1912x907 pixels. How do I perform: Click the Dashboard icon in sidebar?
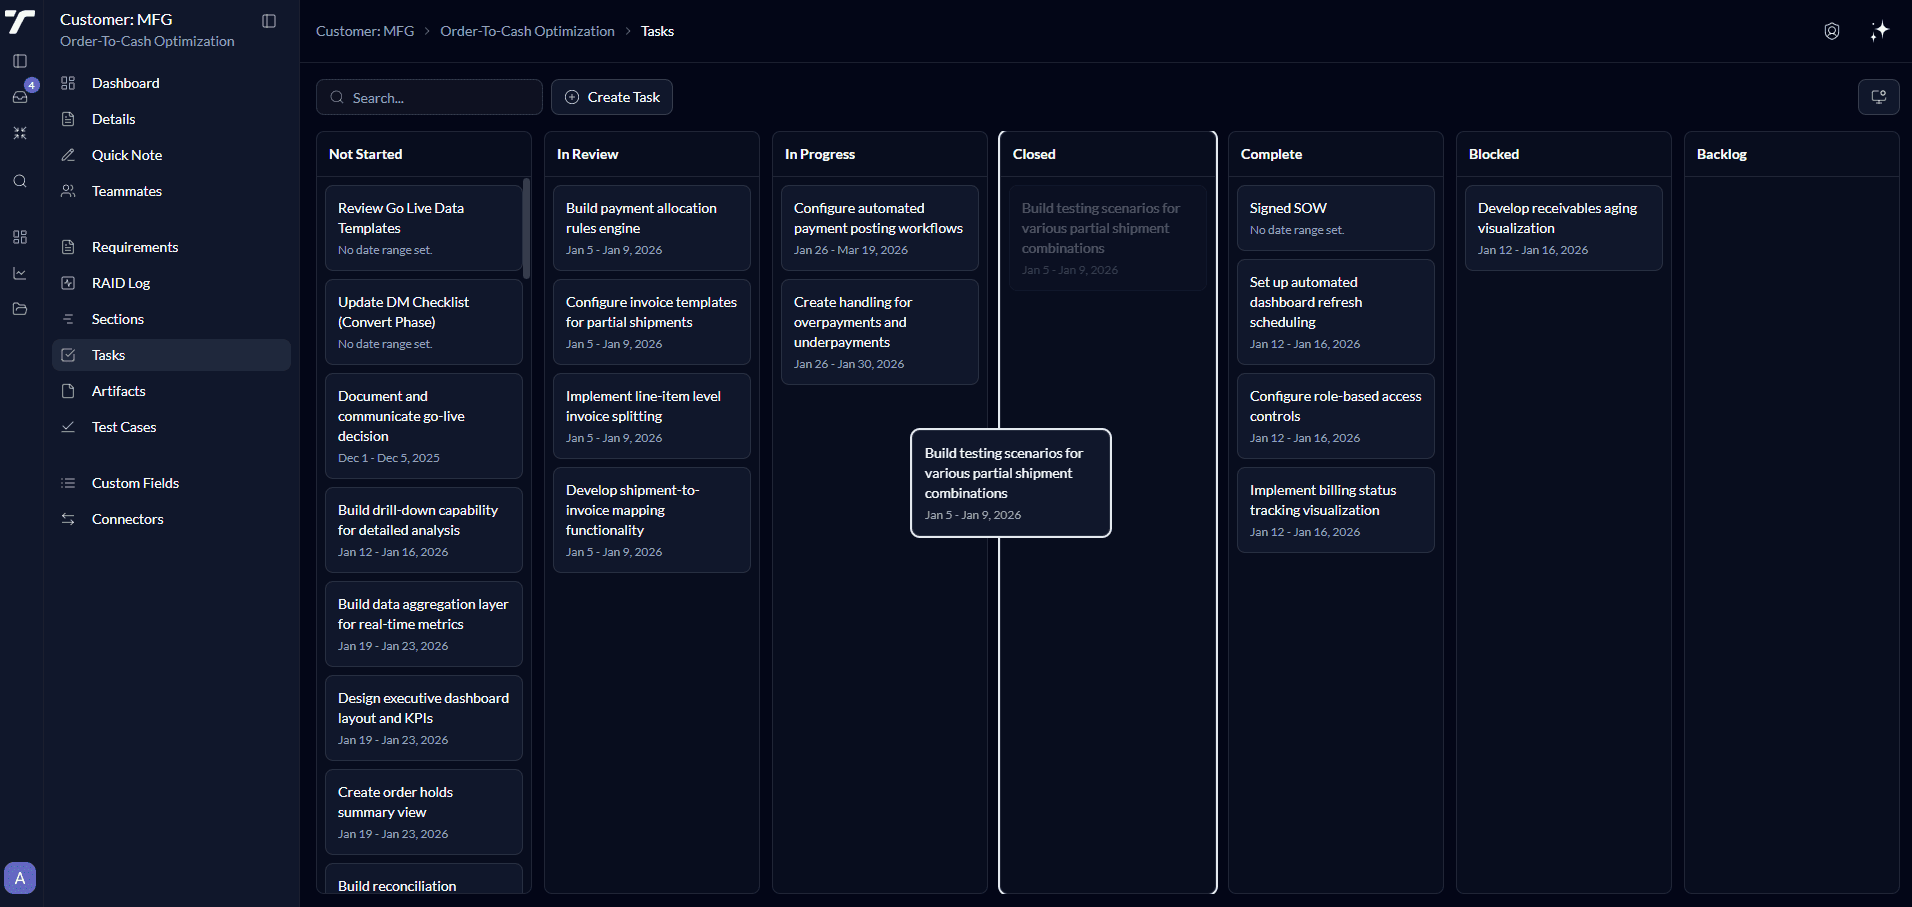coord(68,83)
